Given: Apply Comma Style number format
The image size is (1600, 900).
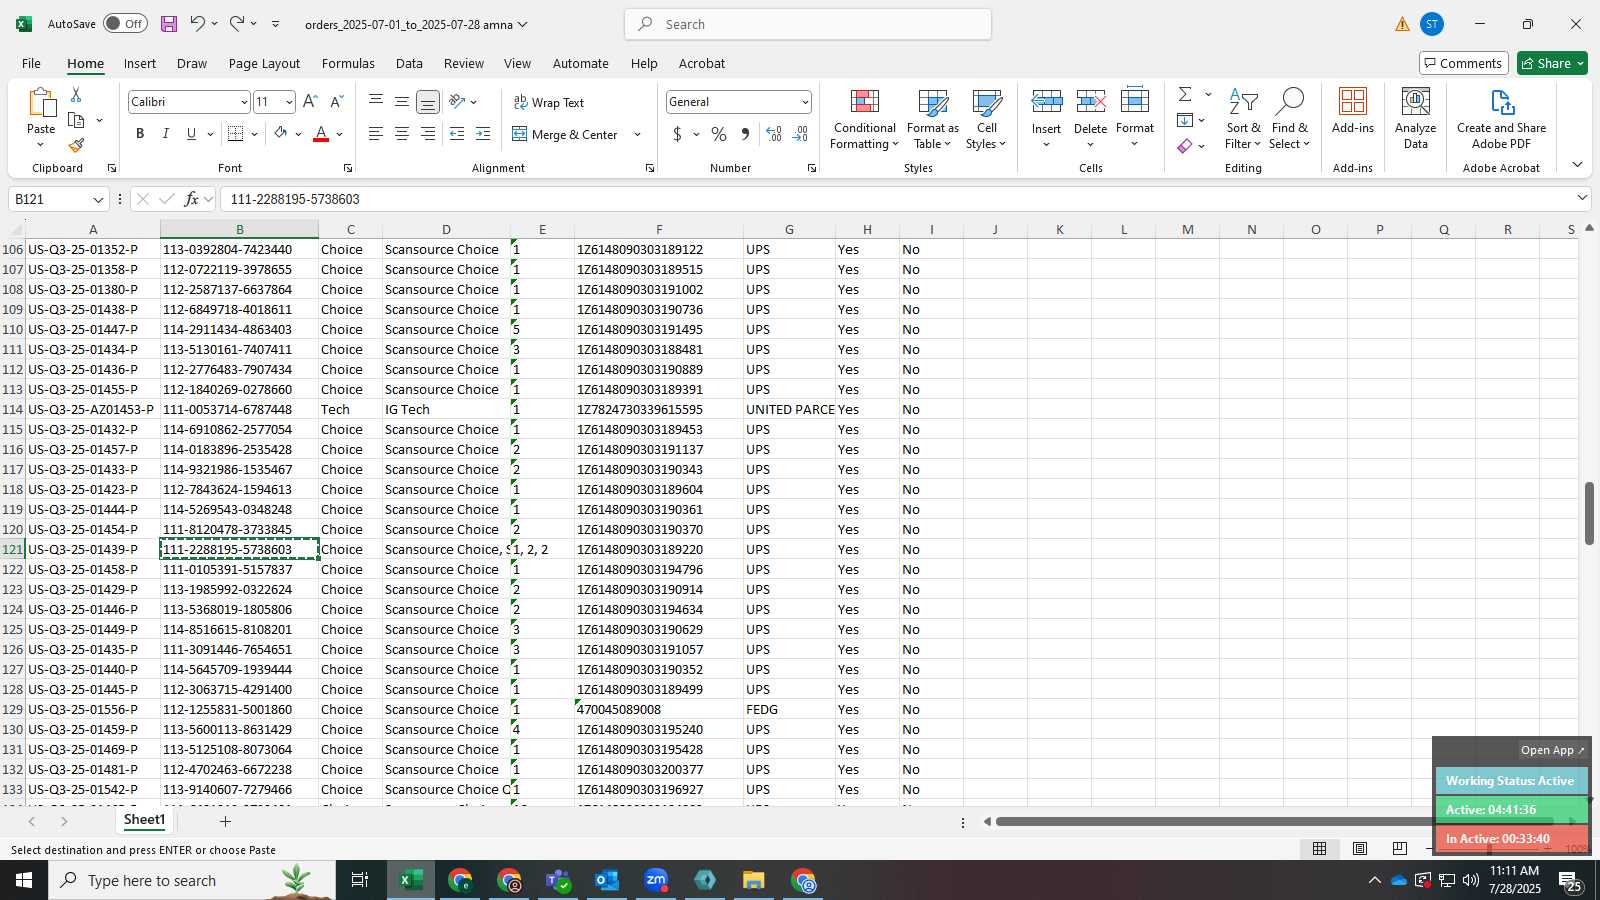Looking at the screenshot, I should coord(745,134).
